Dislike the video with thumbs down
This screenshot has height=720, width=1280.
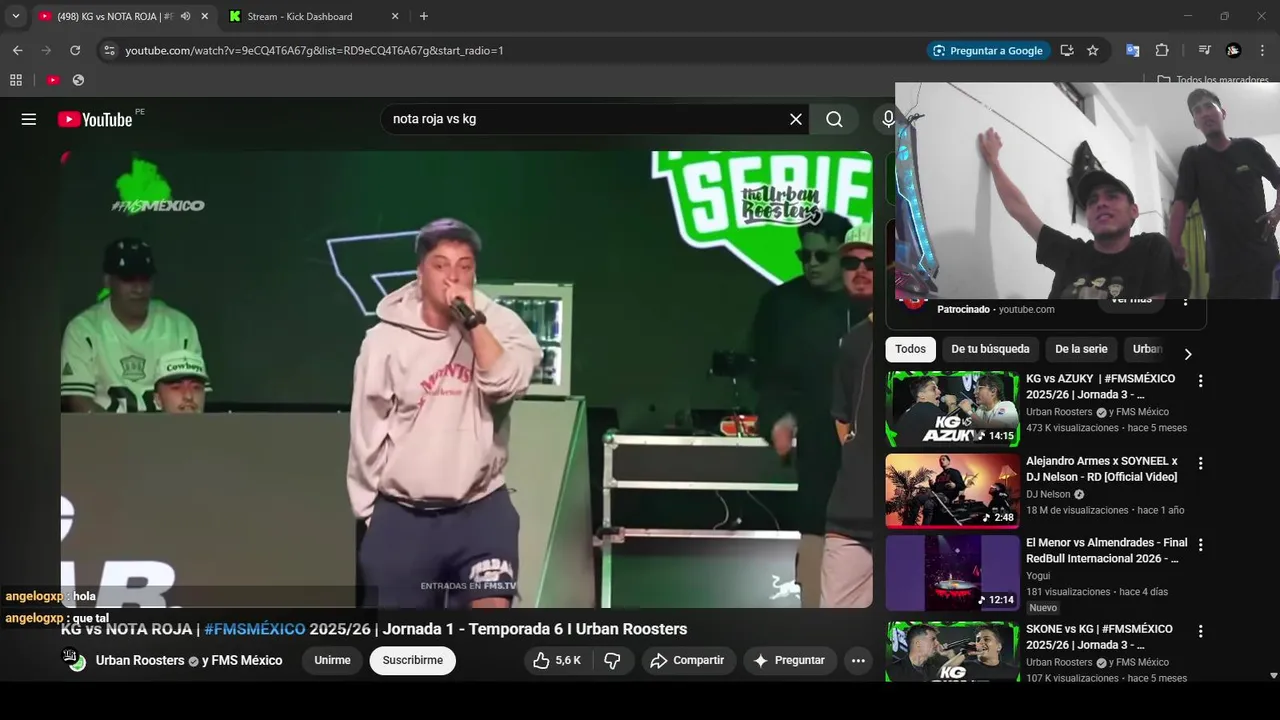(613, 660)
